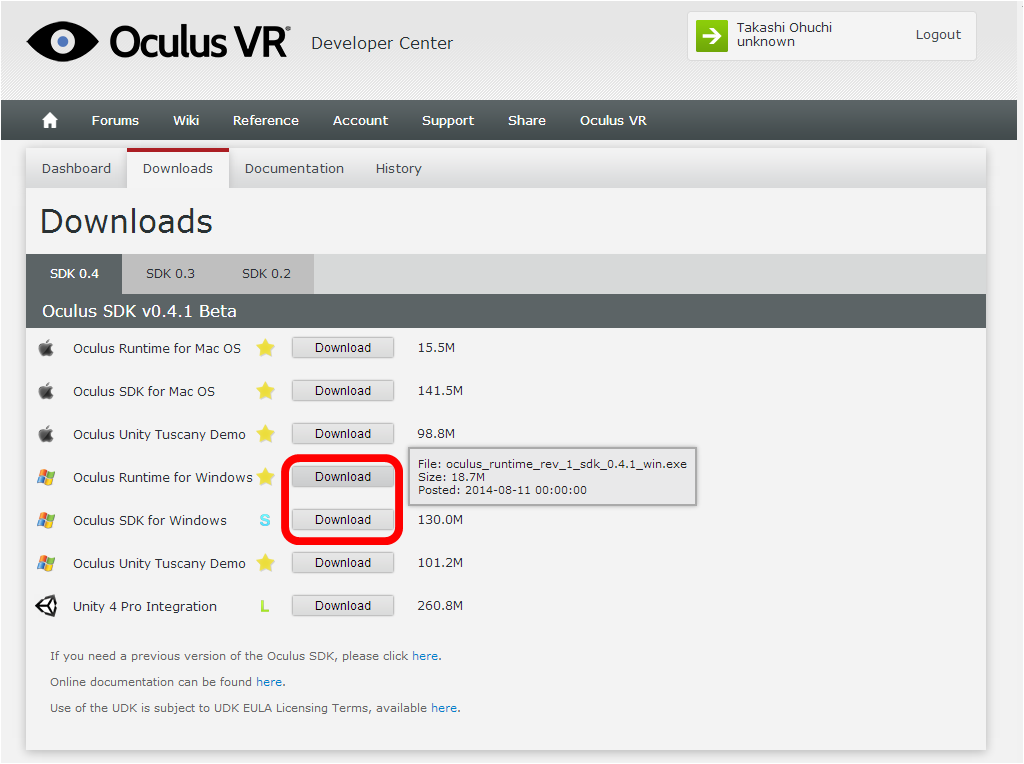
Task: Click 'Oculus SDK for Windows' label
Action: 150,521
